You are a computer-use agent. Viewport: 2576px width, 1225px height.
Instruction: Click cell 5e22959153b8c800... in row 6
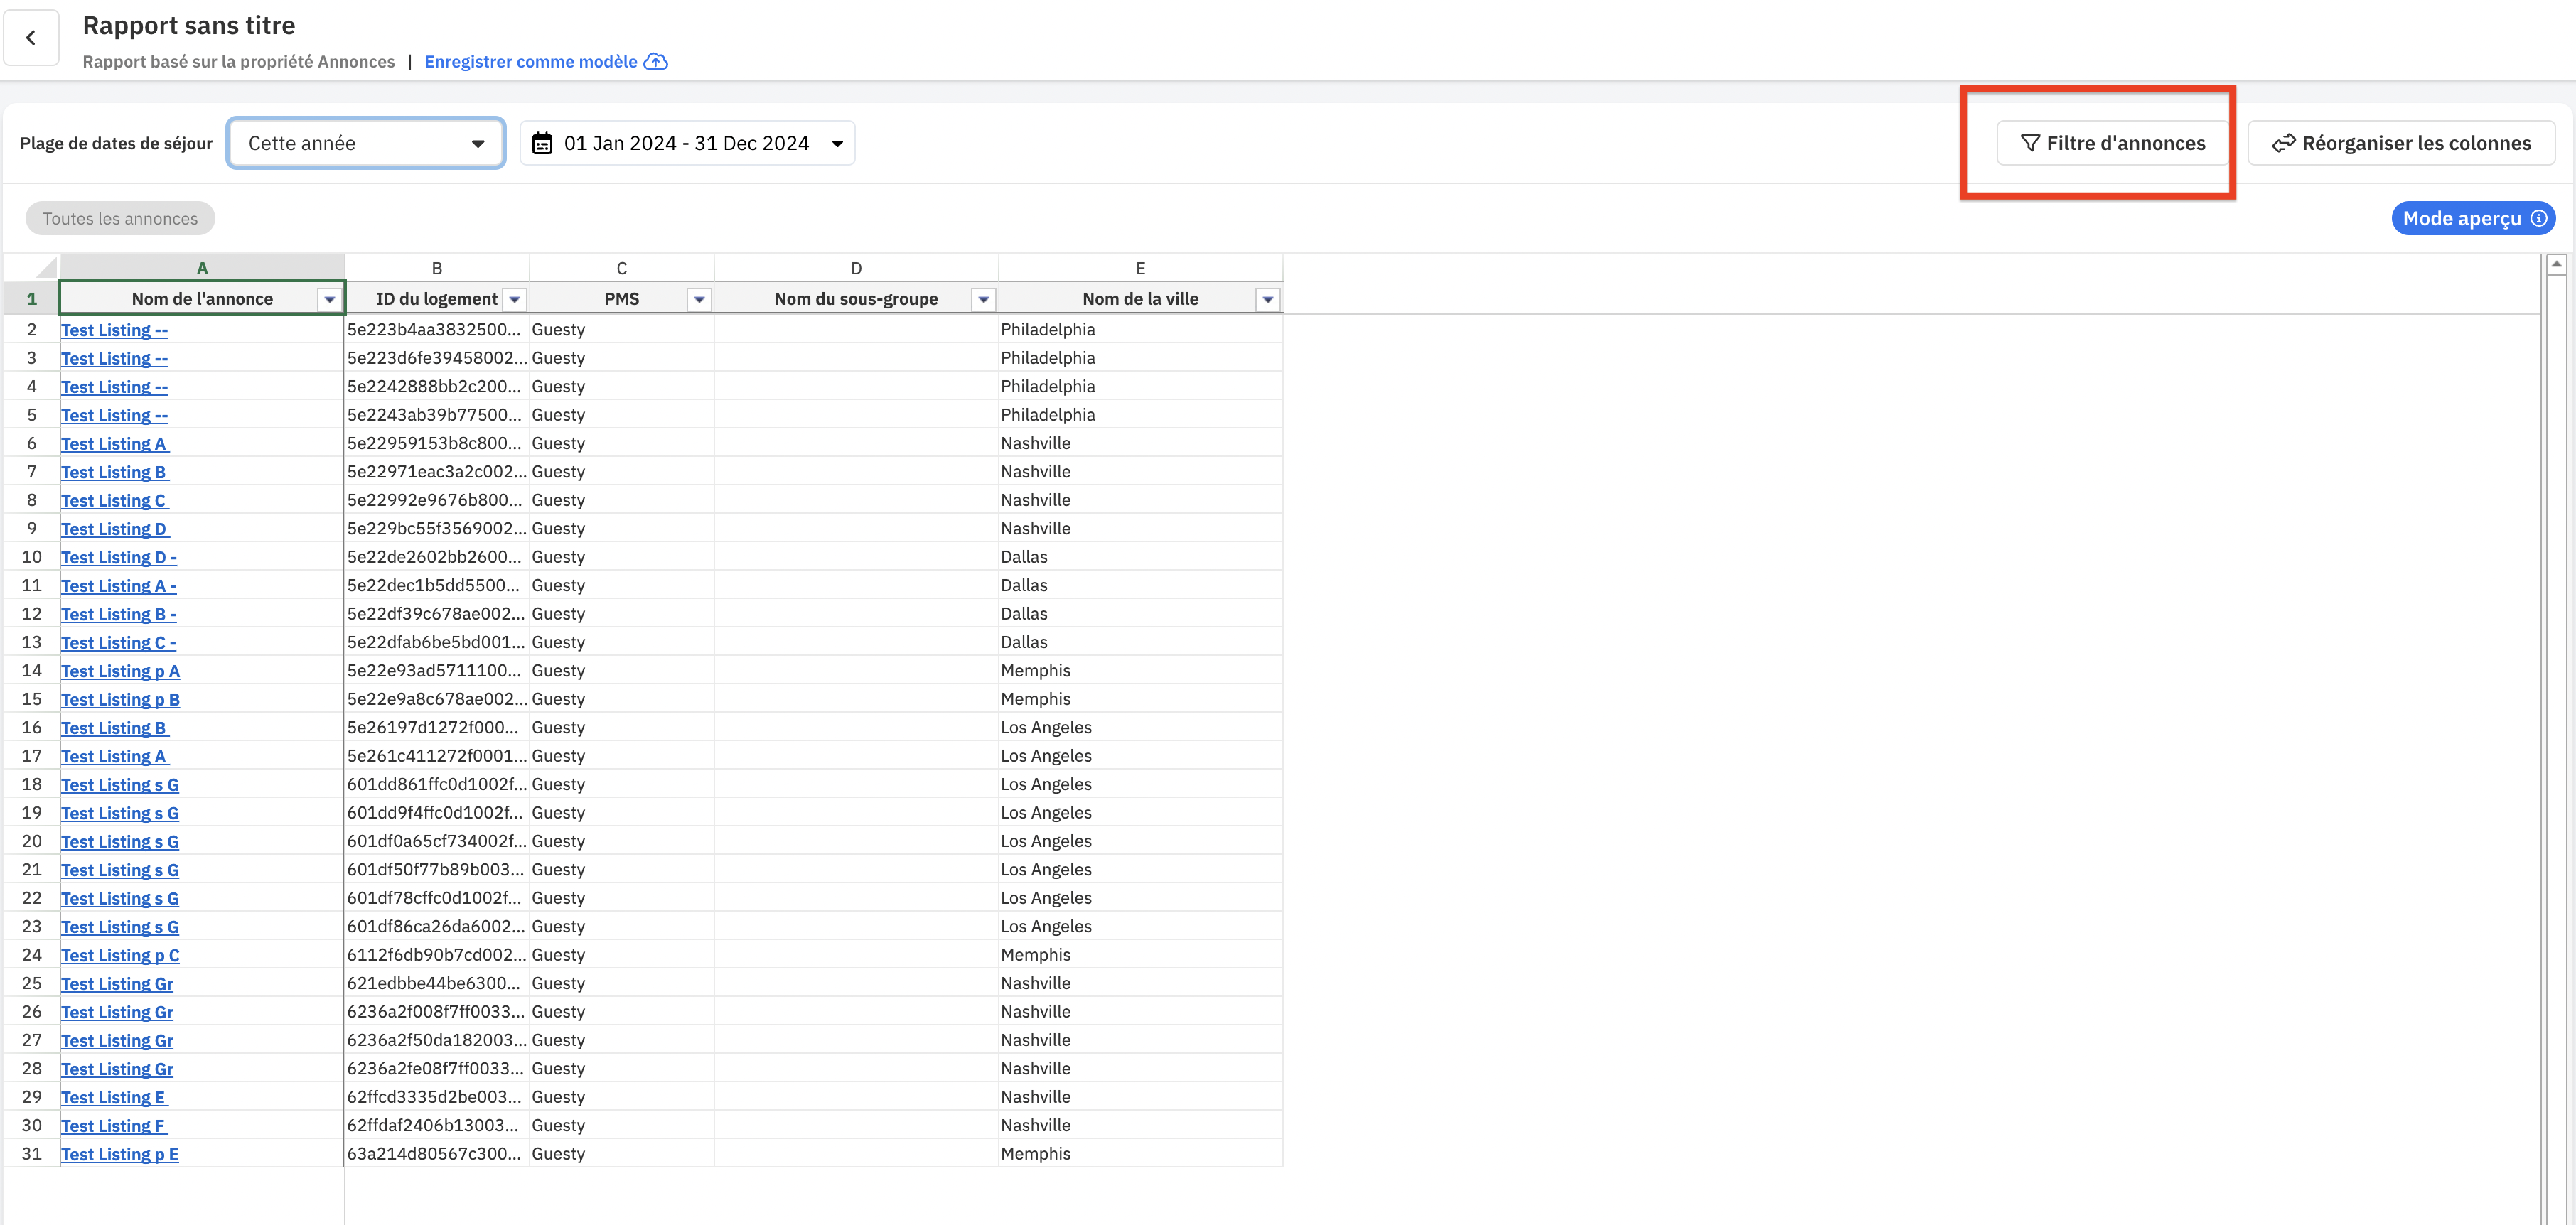(437, 443)
